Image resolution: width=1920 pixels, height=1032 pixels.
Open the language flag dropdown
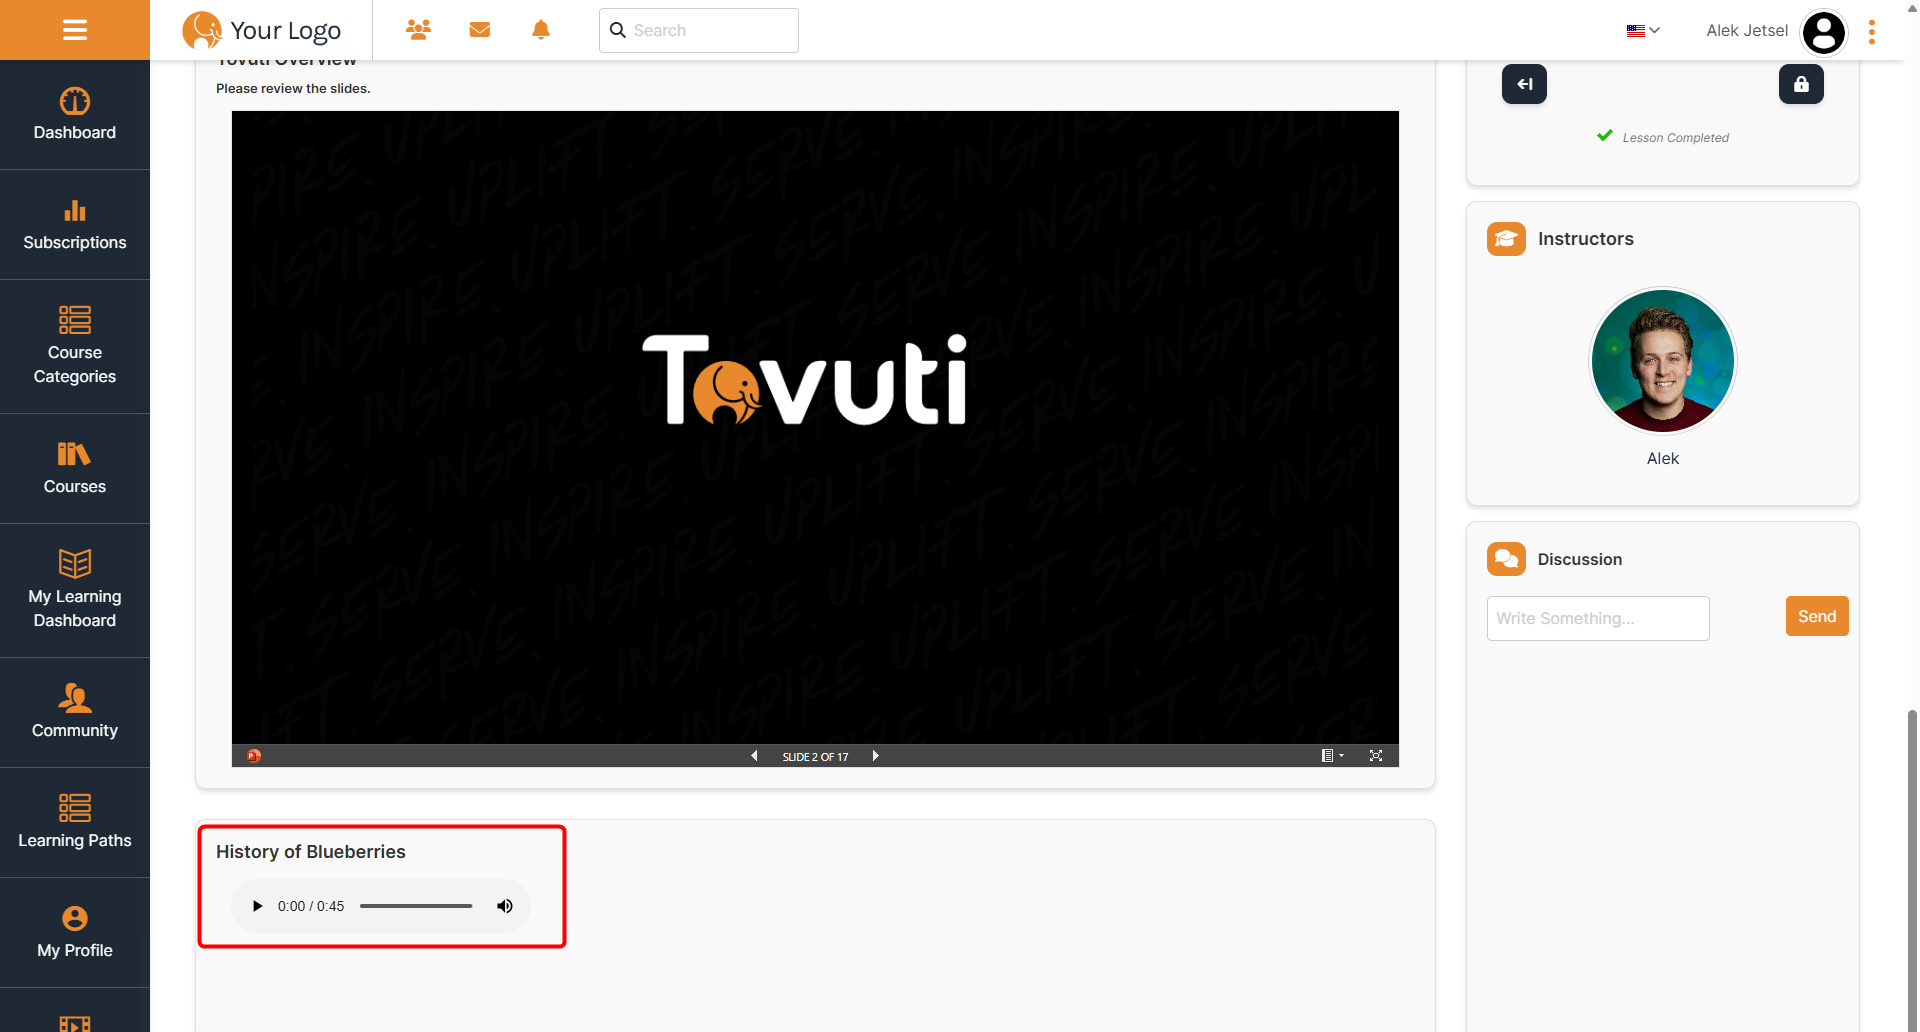tap(1643, 31)
